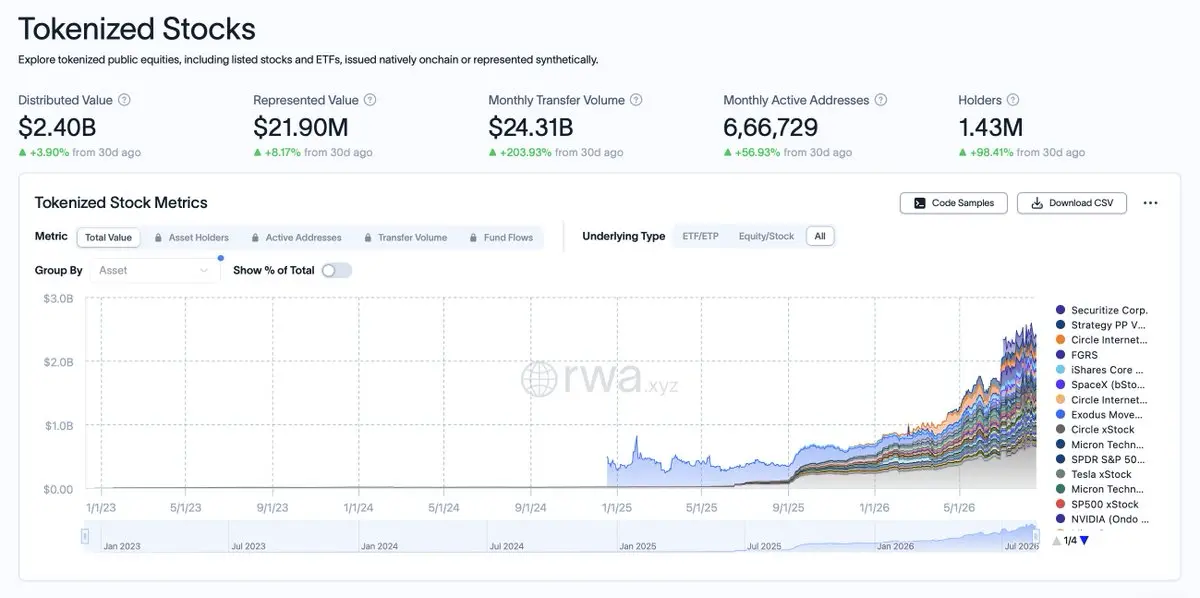
Task: Click Jan 2025 on the range navigator
Action: [x=637, y=546]
